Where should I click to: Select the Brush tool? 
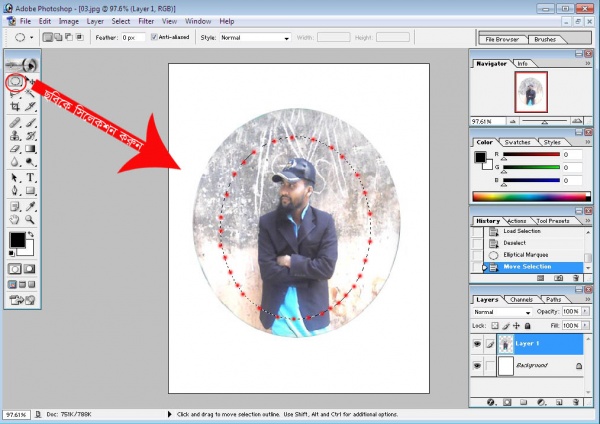(30, 123)
